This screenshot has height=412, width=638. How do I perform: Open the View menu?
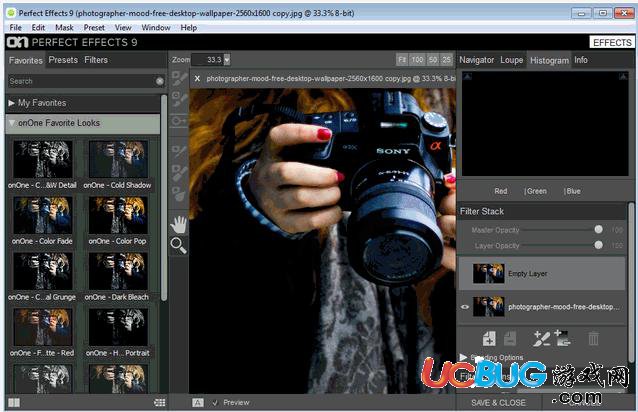123,28
